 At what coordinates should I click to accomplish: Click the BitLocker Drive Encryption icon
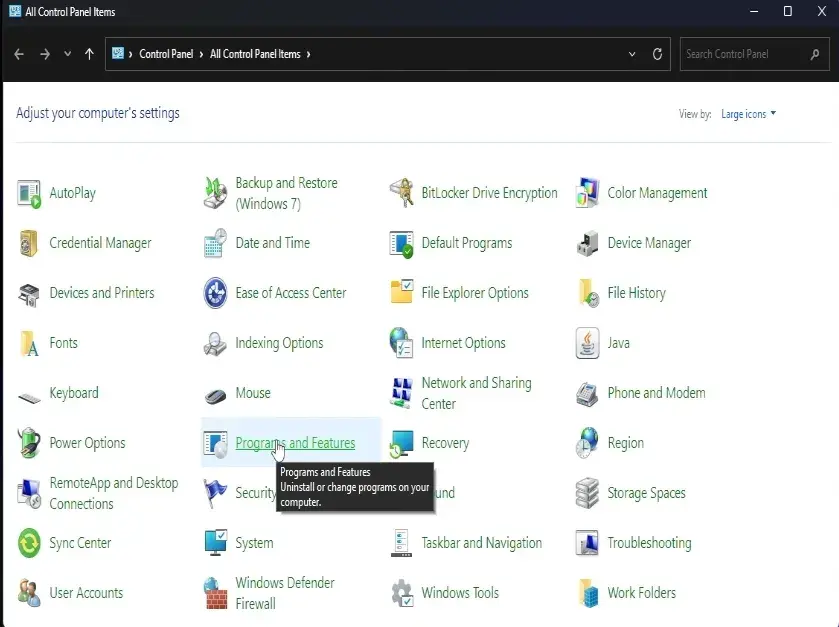[402, 193]
